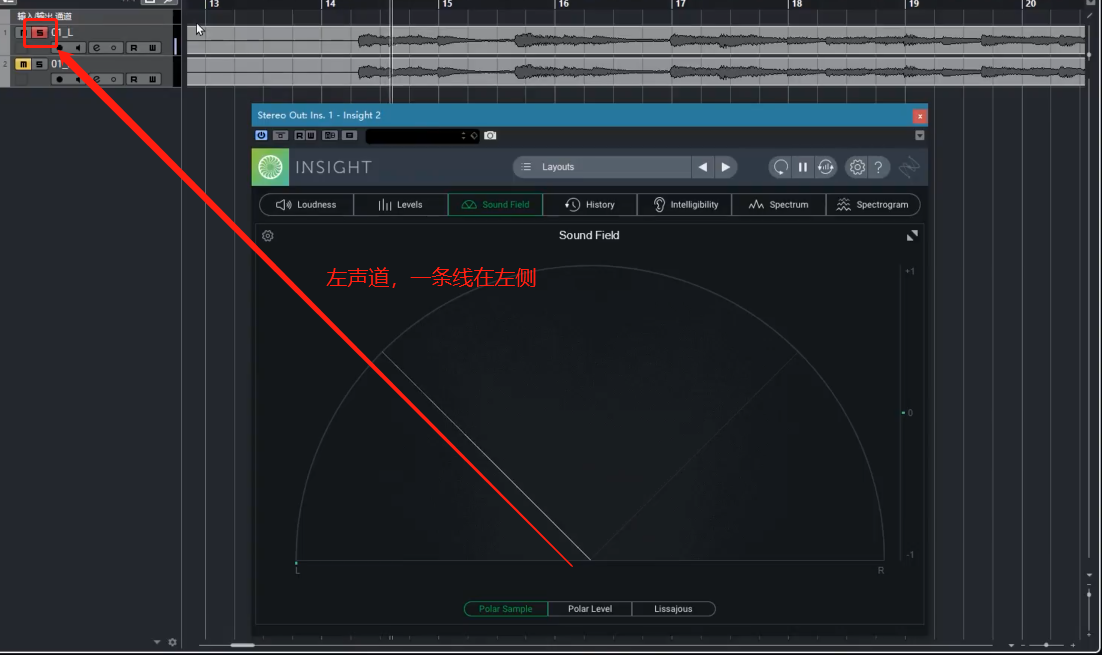Click the reset meters circular arrow icon
The width and height of the screenshot is (1102, 655).
(781, 167)
